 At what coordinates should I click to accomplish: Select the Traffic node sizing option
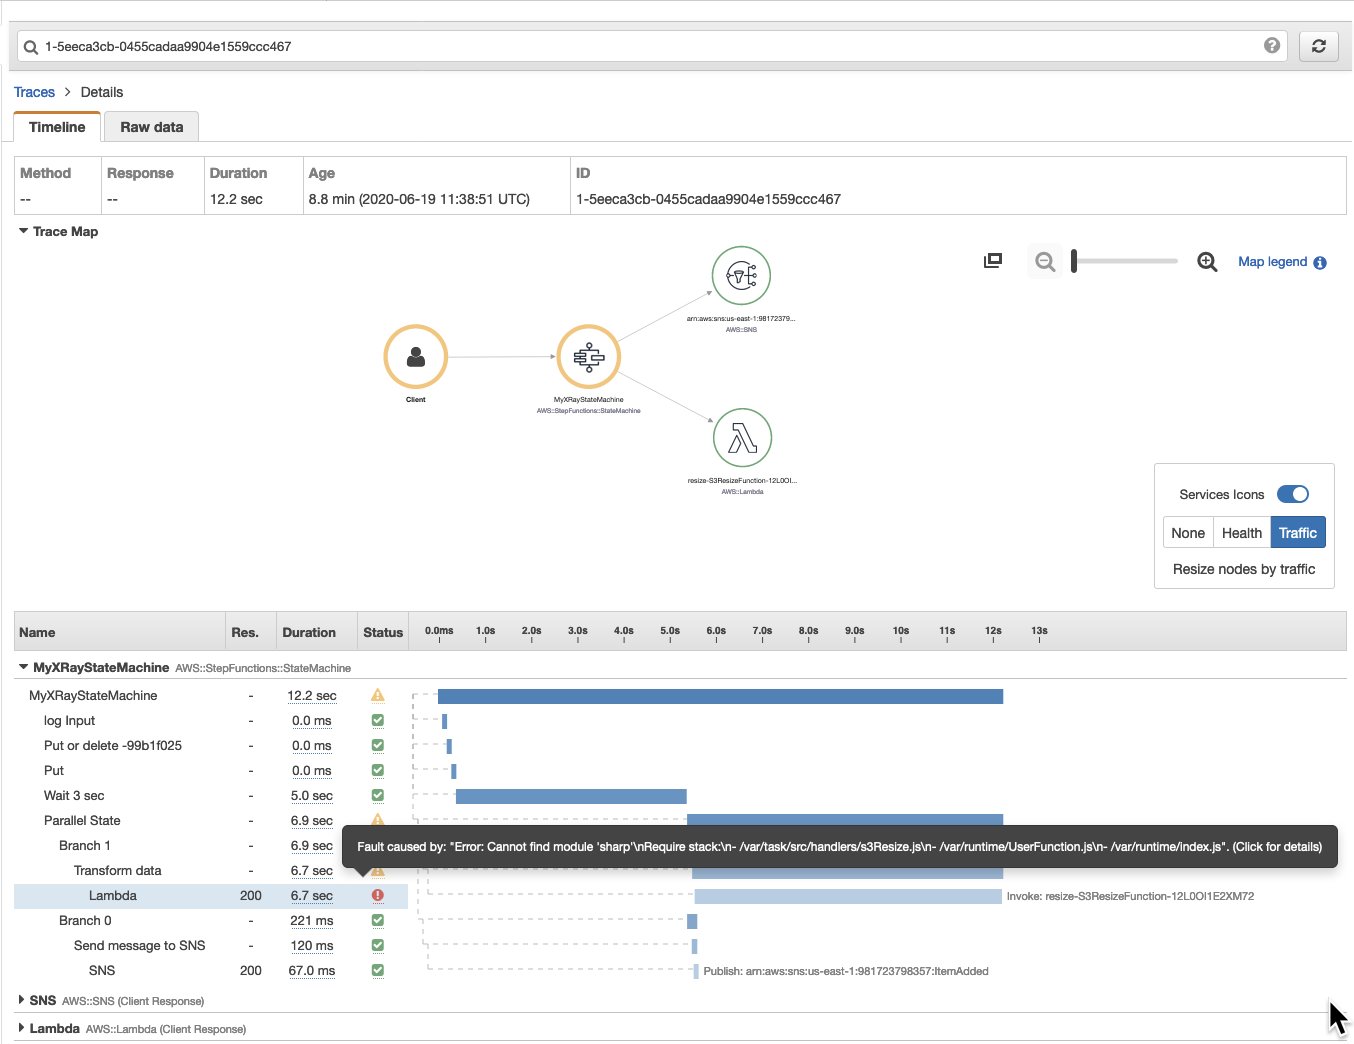tap(1298, 533)
